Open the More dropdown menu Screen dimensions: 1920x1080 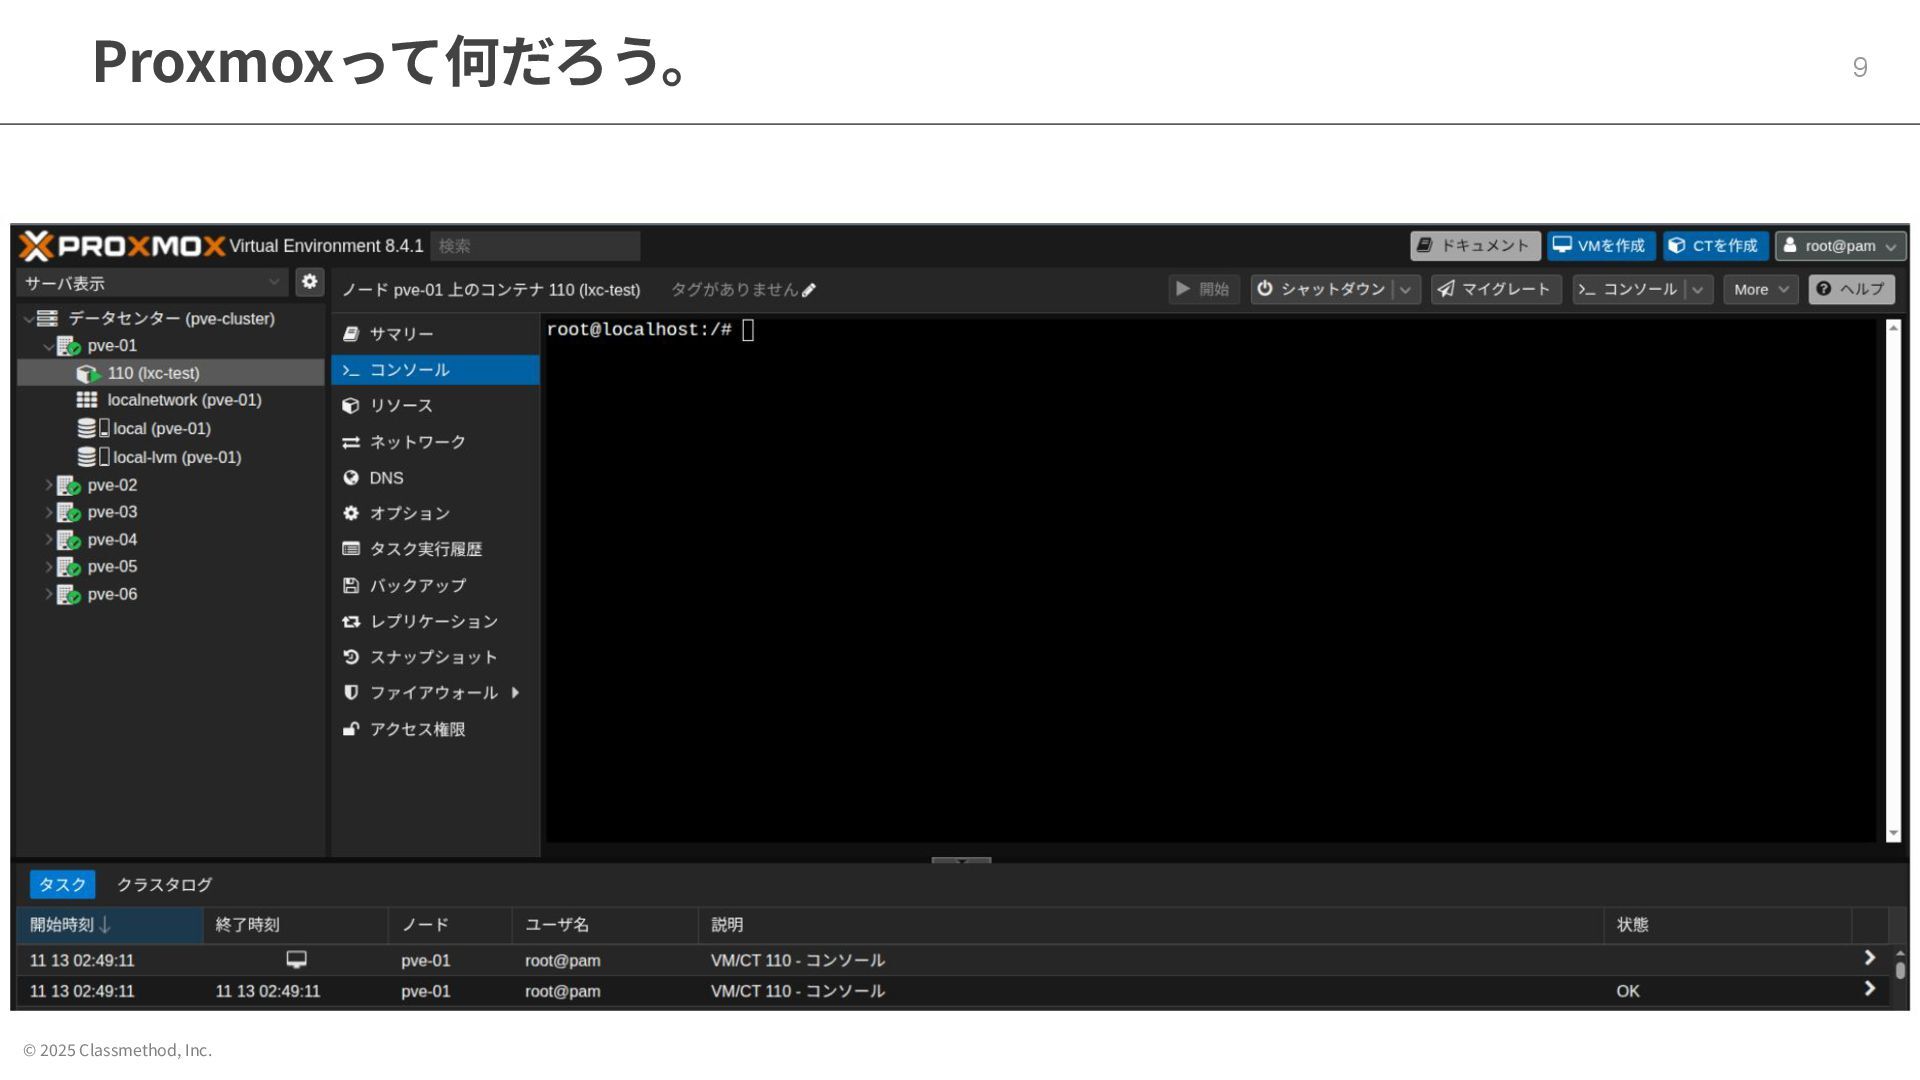1760,290
